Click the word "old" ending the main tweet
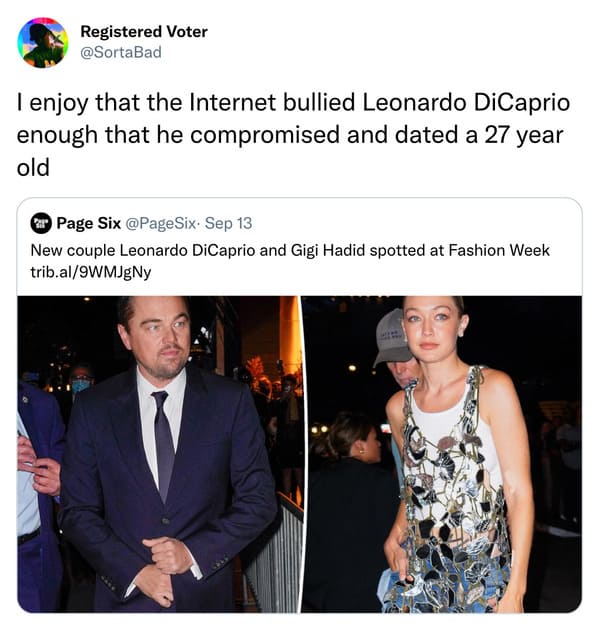599x630 pixels. (x=33, y=167)
